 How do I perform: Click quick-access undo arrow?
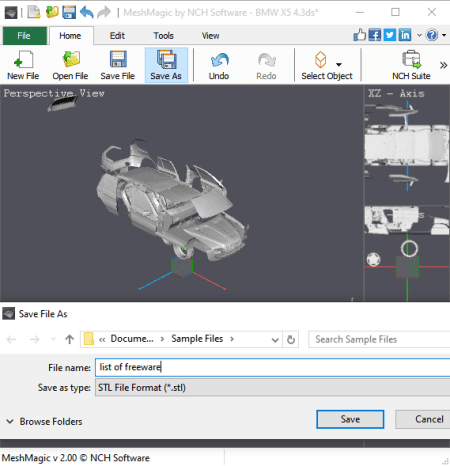87,12
